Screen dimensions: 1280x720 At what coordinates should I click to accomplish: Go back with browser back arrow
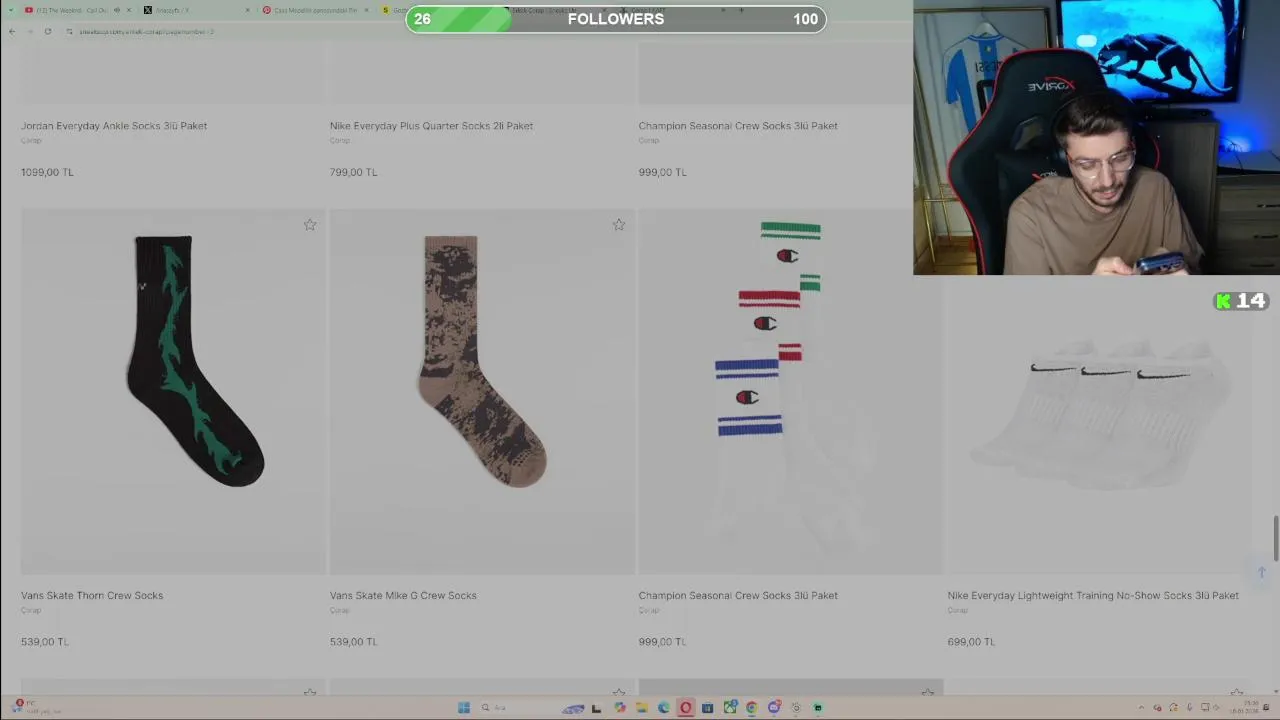[x=12, y=31]
